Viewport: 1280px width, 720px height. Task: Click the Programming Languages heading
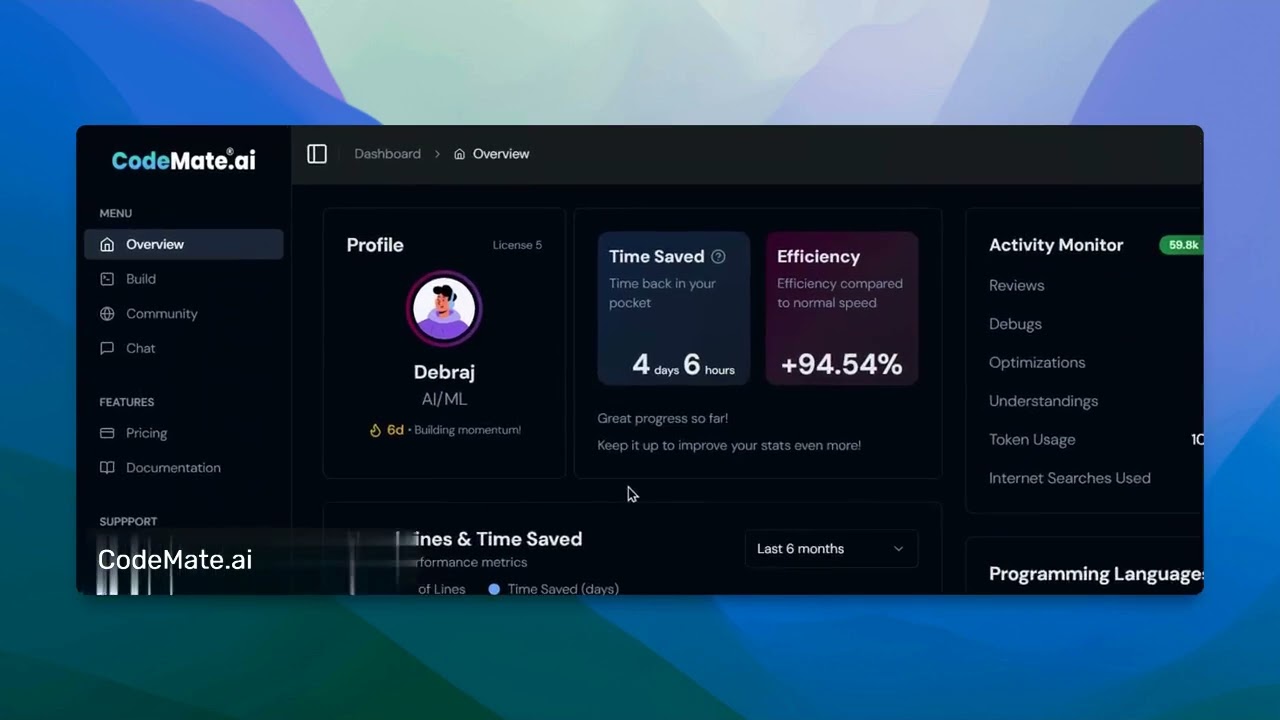(x=1096, y=574)
